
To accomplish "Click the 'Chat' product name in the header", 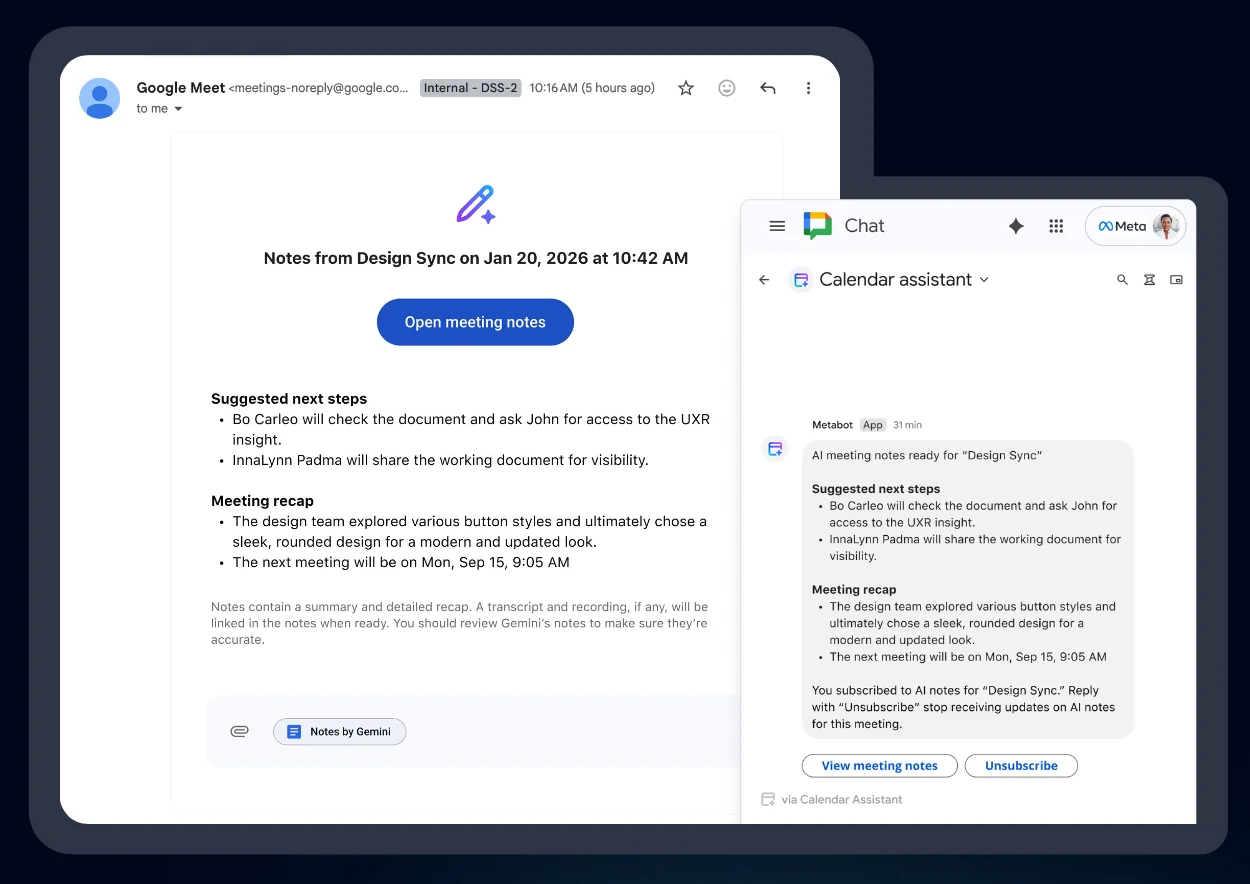I will [x=864, y=226].
